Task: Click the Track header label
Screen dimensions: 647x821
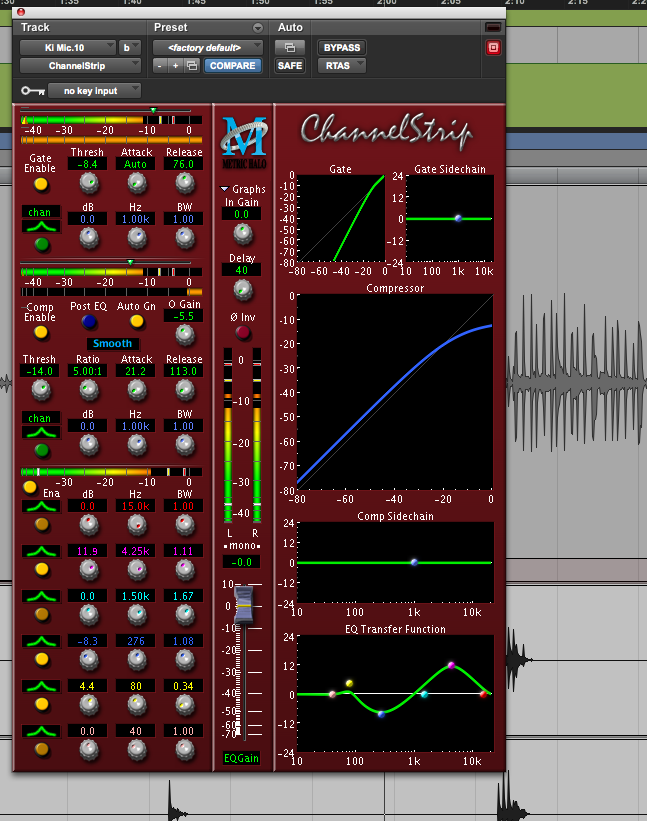Action: [35, 27]
